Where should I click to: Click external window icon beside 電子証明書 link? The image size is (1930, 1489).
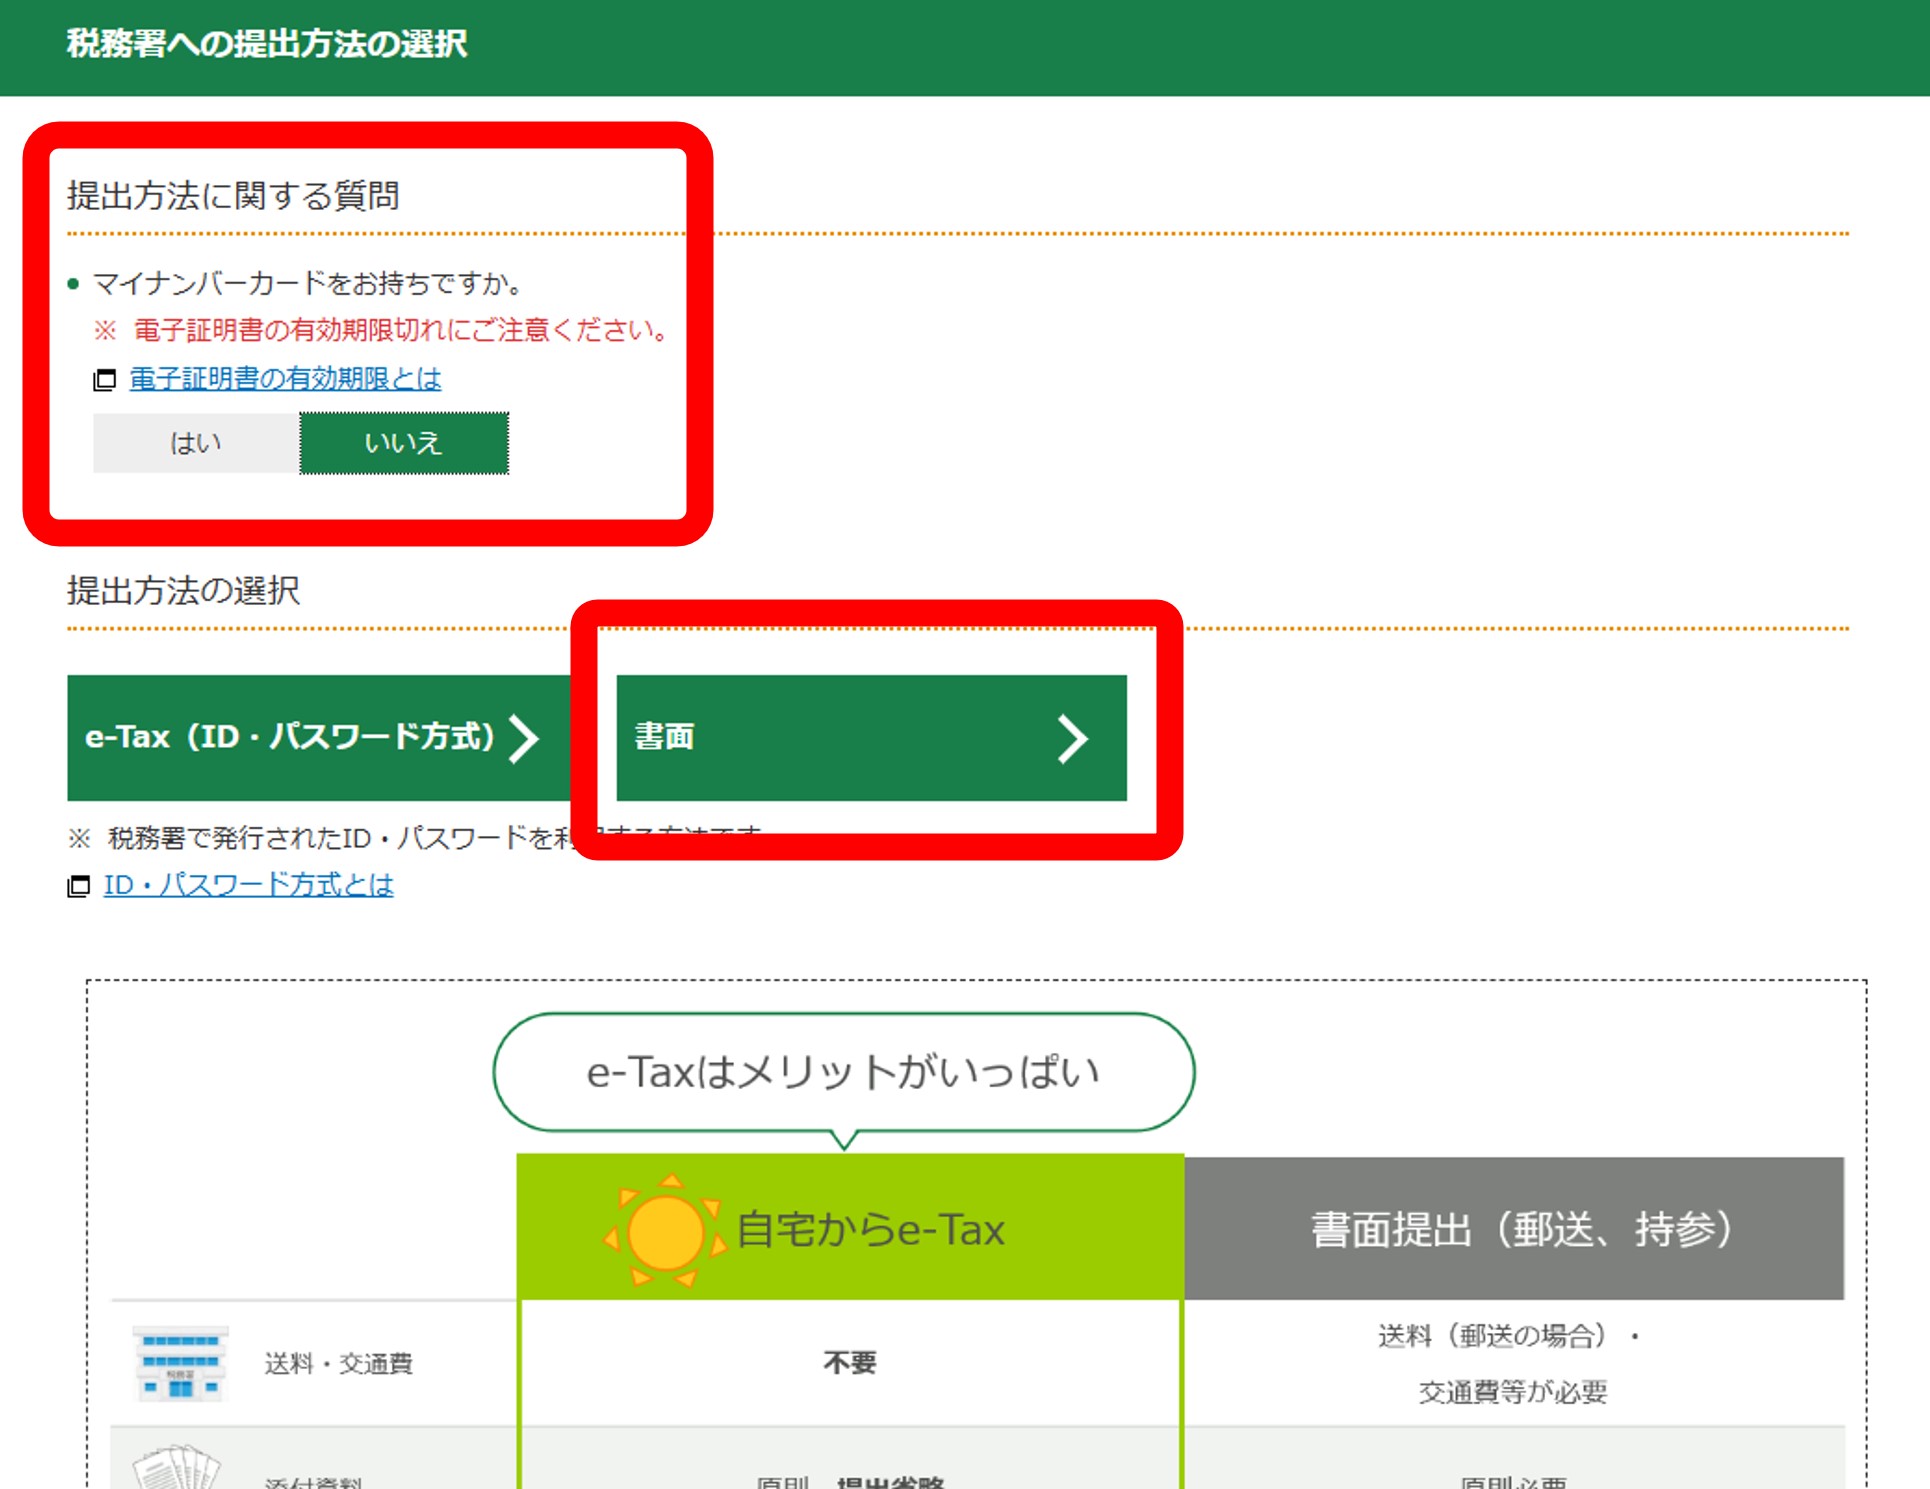coord(105,380)
